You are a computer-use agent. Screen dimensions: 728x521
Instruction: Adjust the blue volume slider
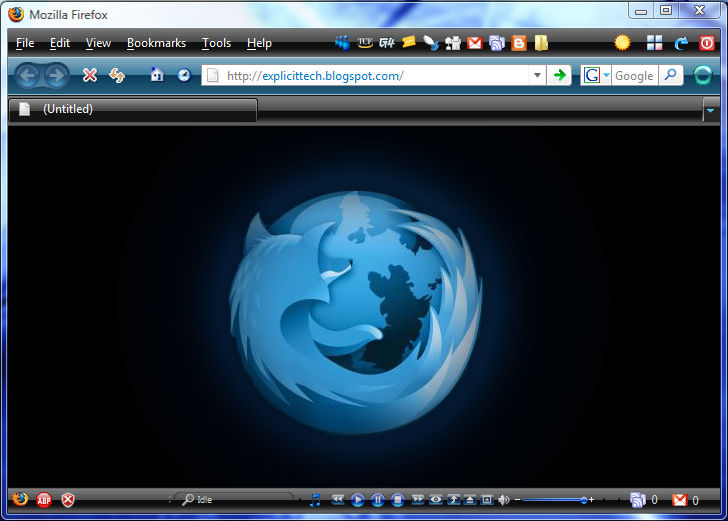click(x=555, y=500)
